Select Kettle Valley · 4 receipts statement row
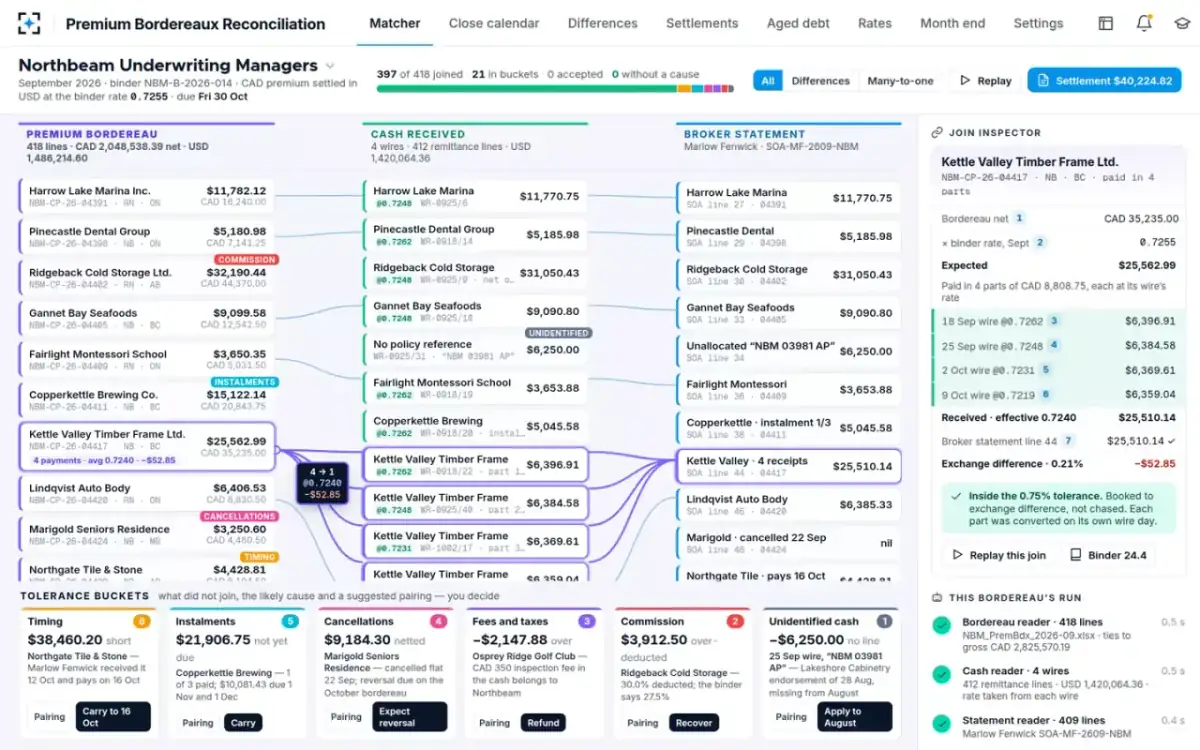The image size is (1200, 750). click(x=790, y=466)
